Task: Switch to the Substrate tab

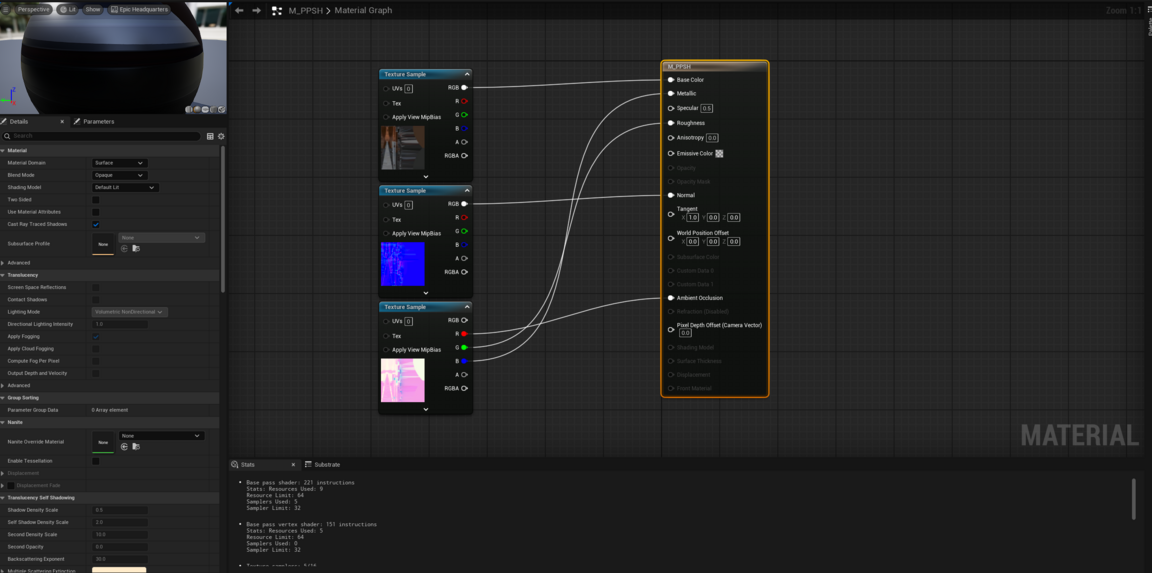Action: (327, 465)
